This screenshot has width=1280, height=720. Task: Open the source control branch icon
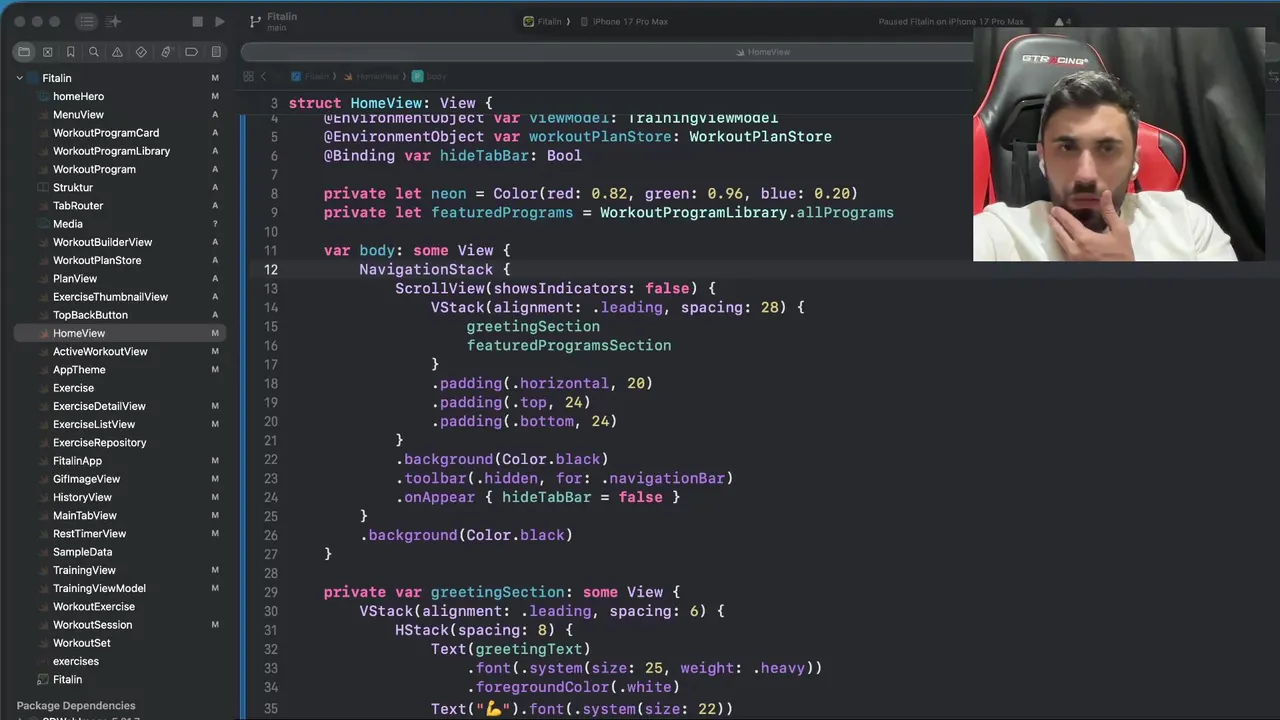pos(255,21)
